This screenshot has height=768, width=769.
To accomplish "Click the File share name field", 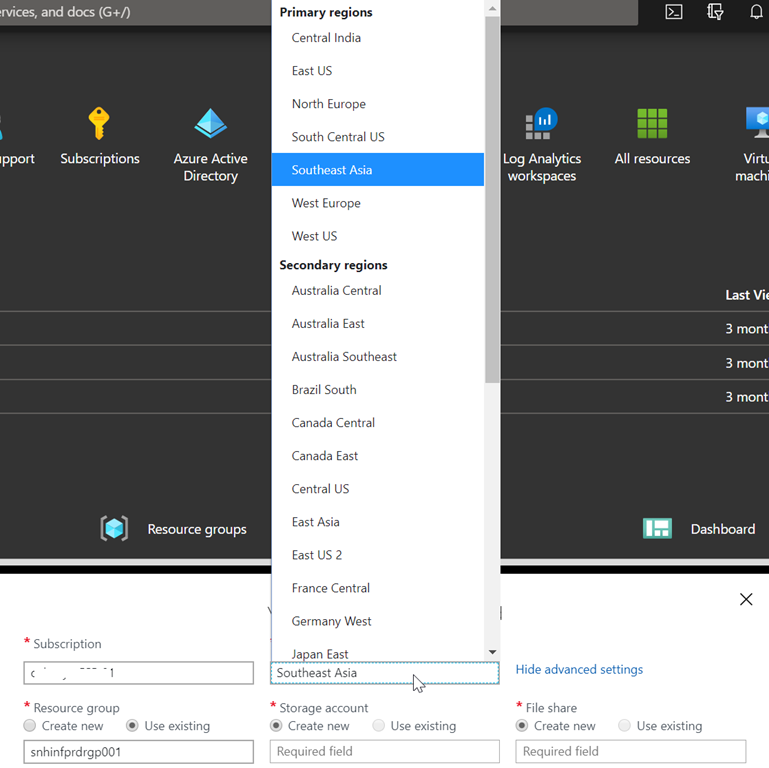I will (x=631, y=752).
